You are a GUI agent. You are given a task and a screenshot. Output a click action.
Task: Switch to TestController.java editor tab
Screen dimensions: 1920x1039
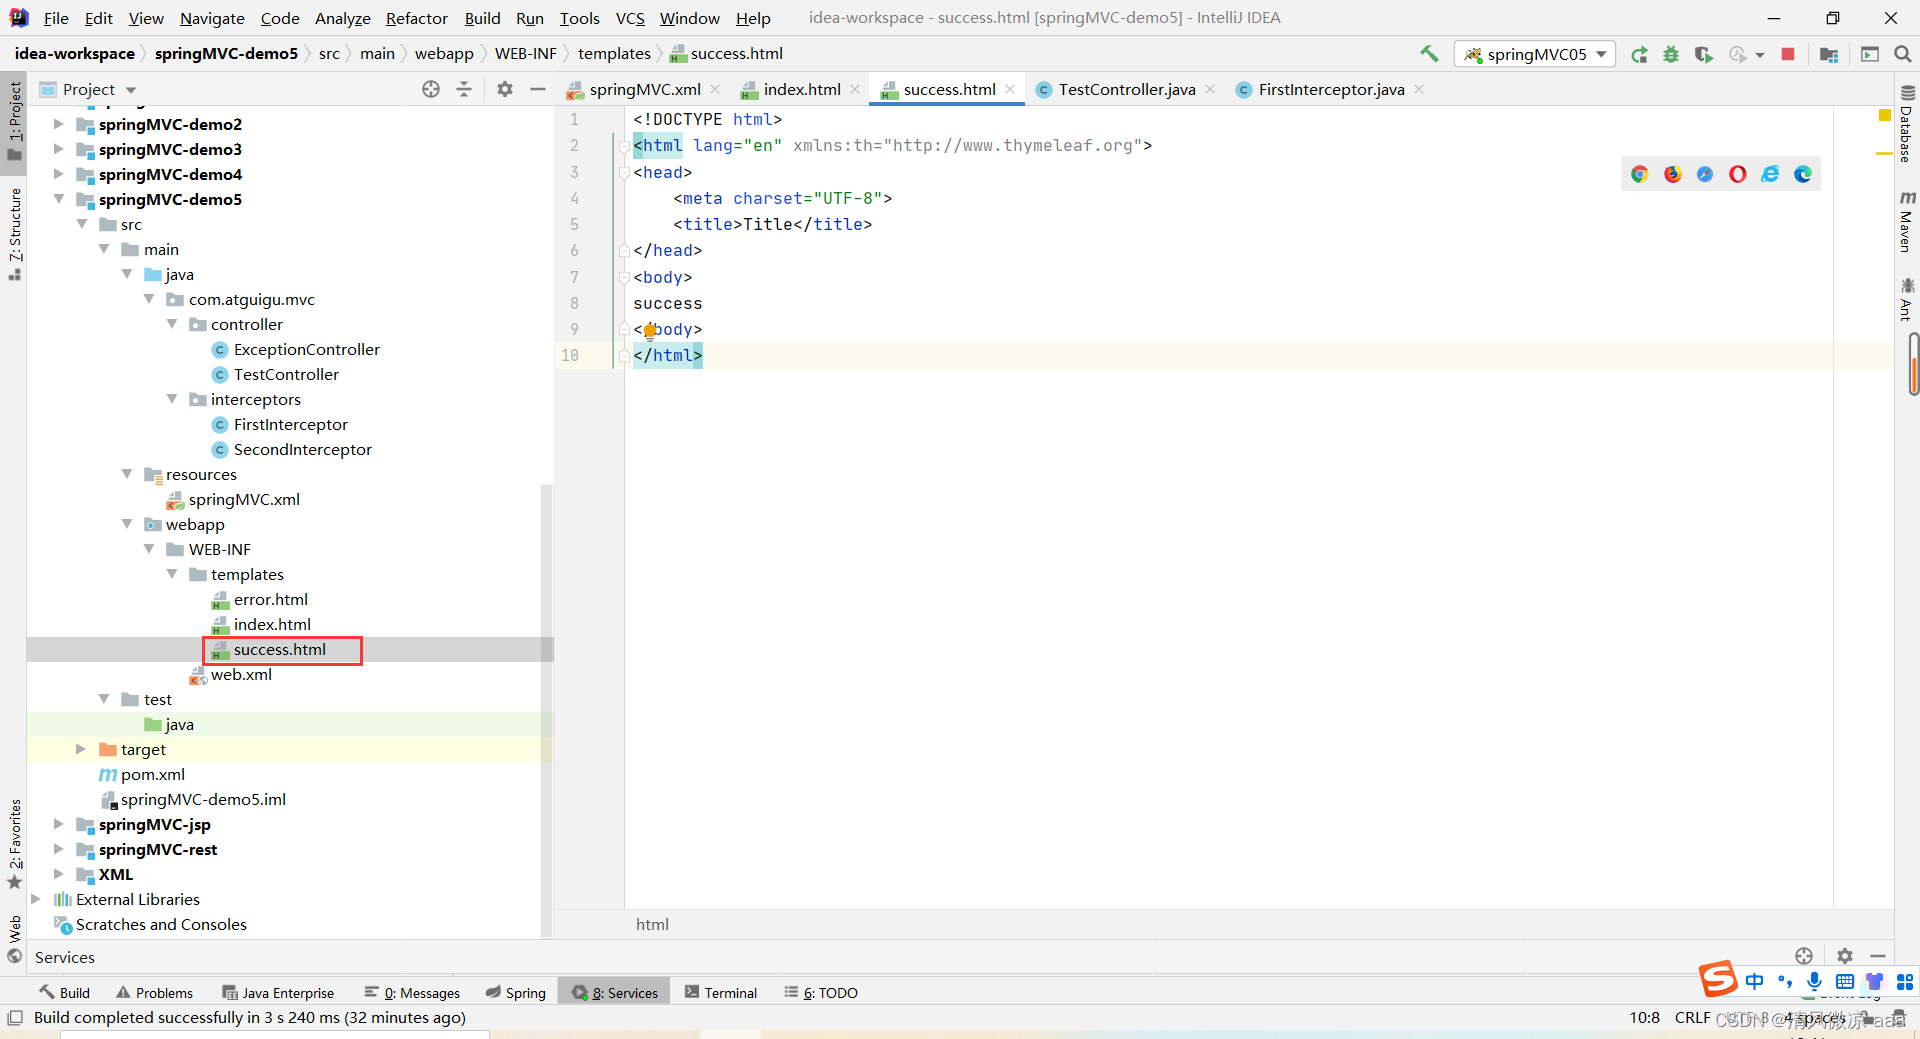pos(1126,89)
